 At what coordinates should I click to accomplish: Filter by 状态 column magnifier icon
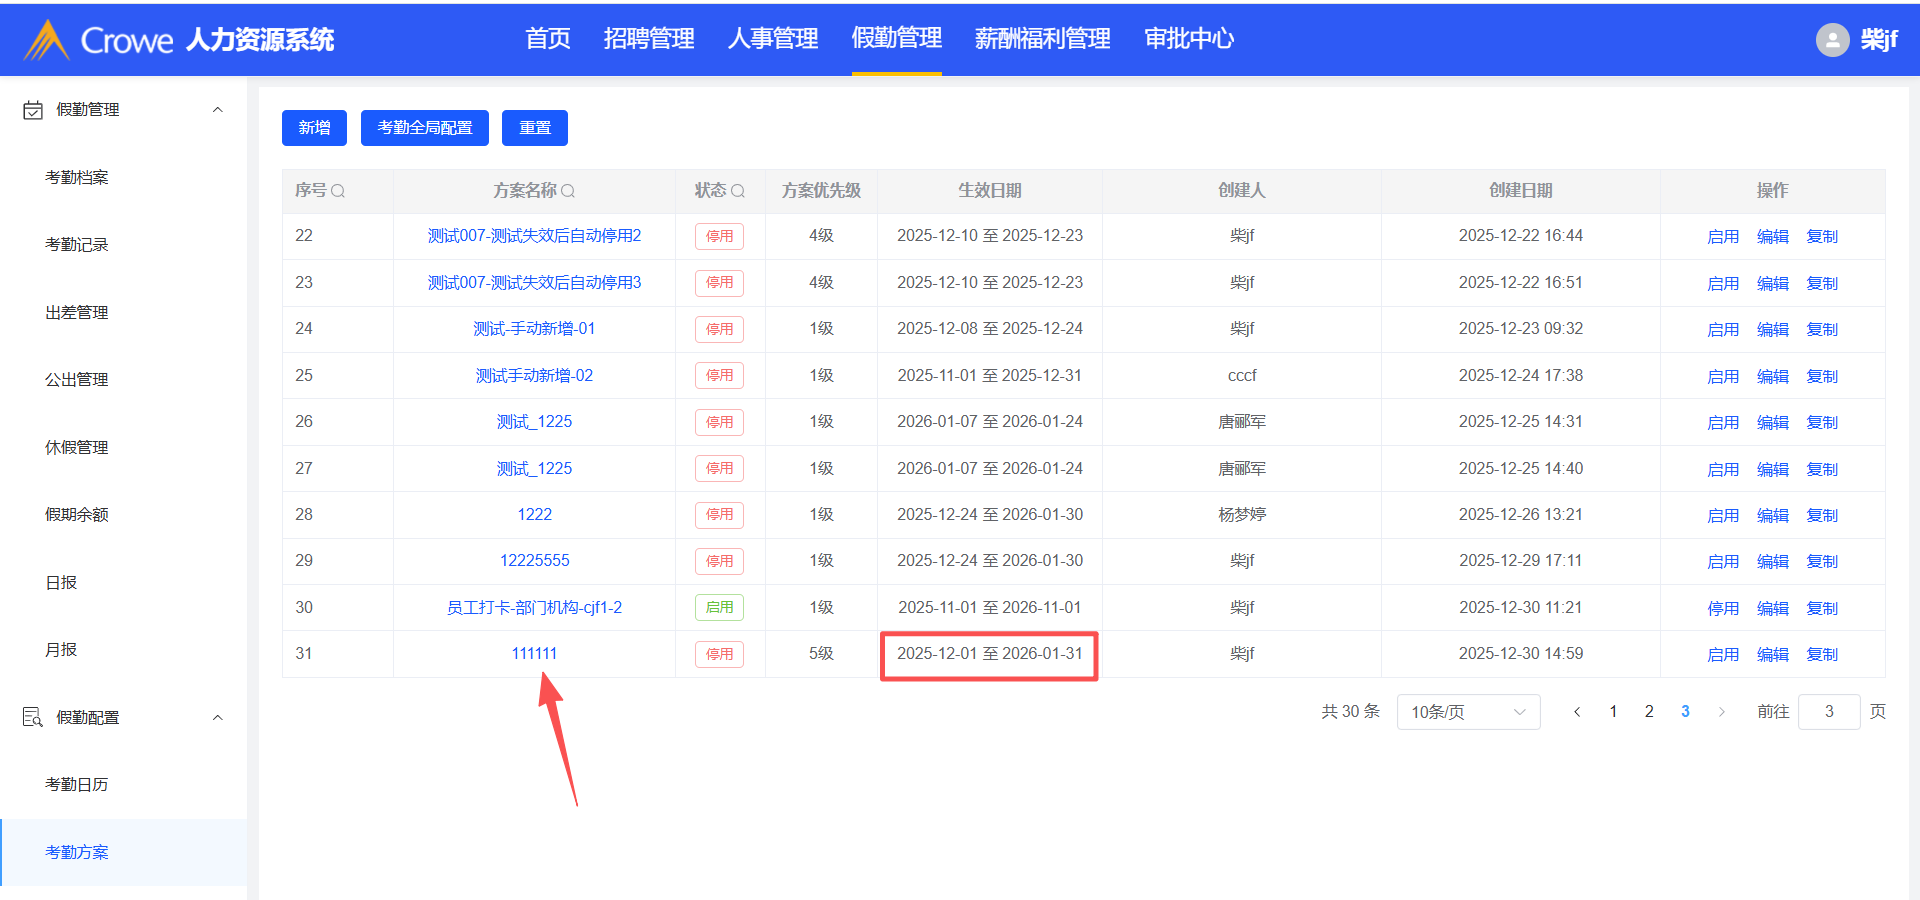pos(738,191)
